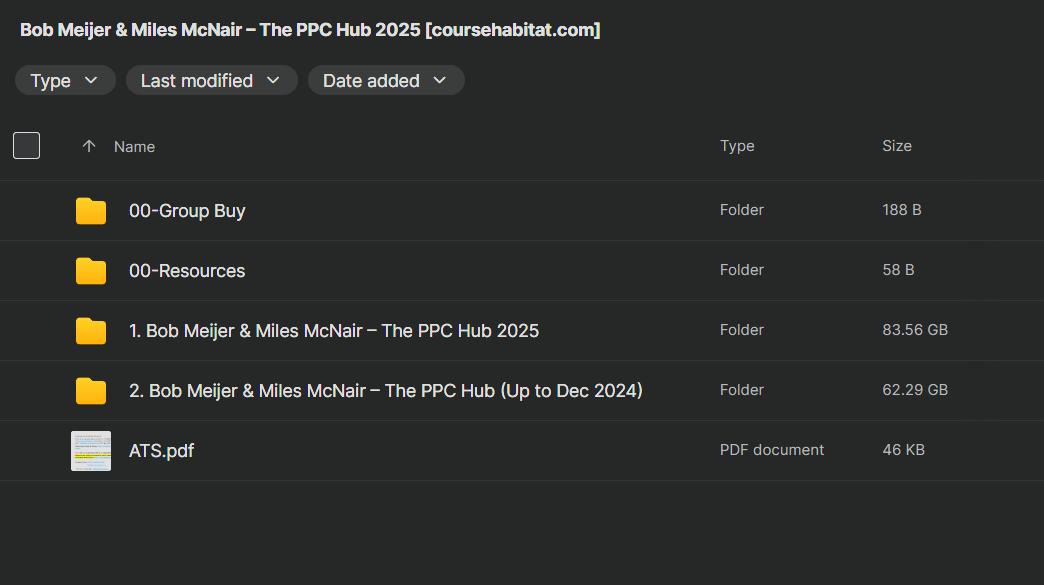Open the 00-Resources folder name
Image resolution: width=1044 pixels, height=585 pixels.
coord(187,271)
